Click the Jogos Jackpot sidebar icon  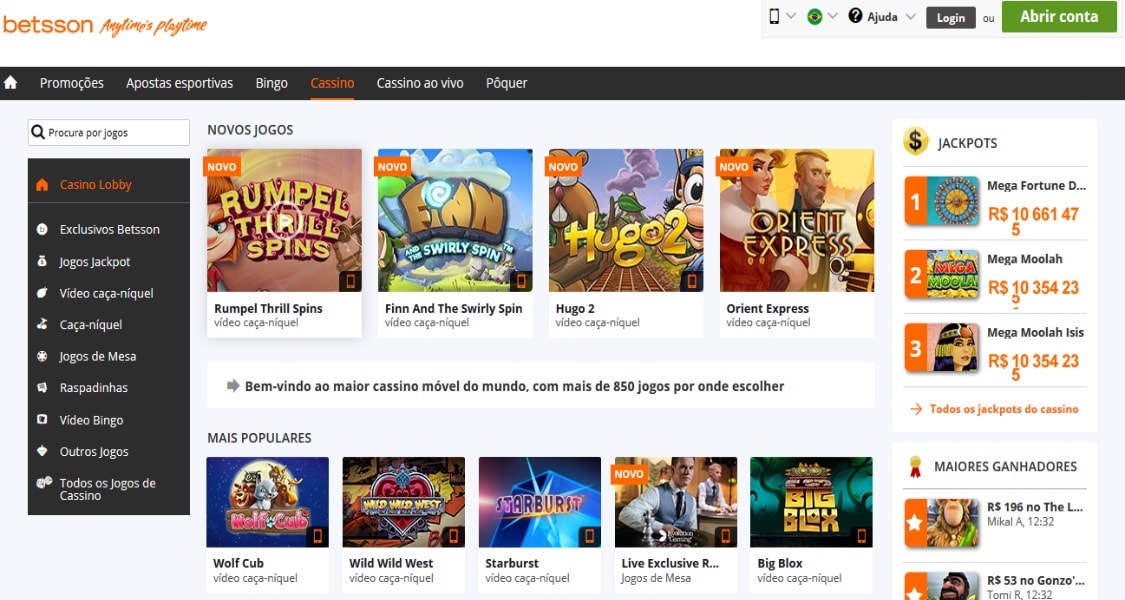(x=42, y=261)
